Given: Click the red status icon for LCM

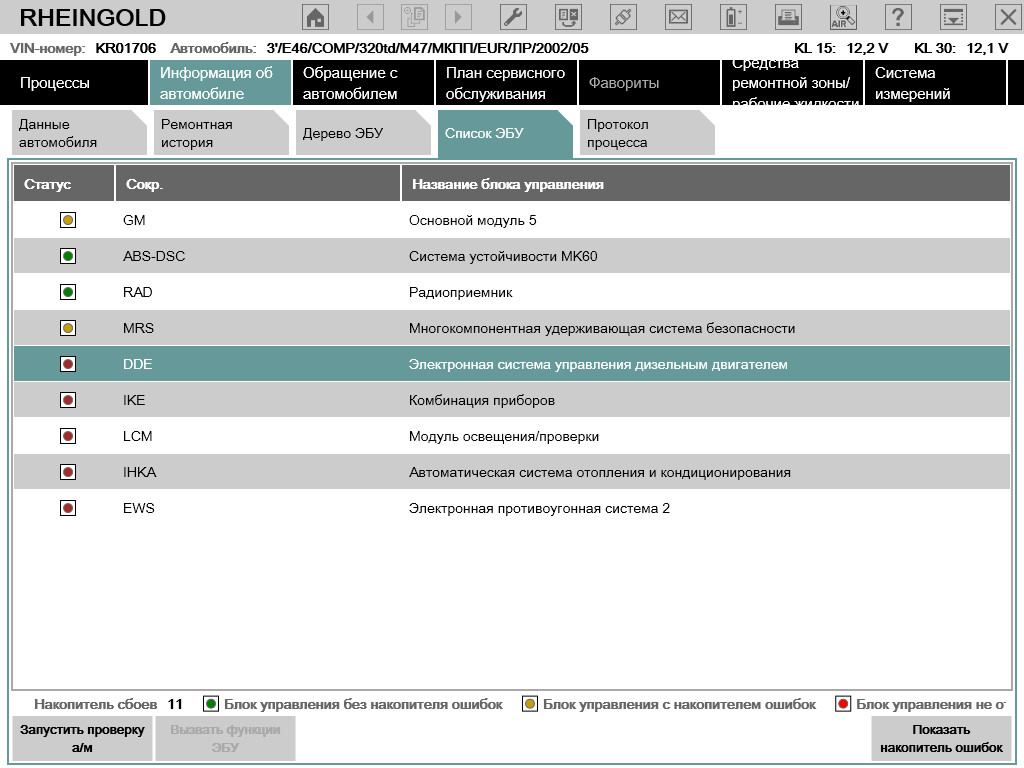Looking at the screenshot, I should [x=68, y=436].
